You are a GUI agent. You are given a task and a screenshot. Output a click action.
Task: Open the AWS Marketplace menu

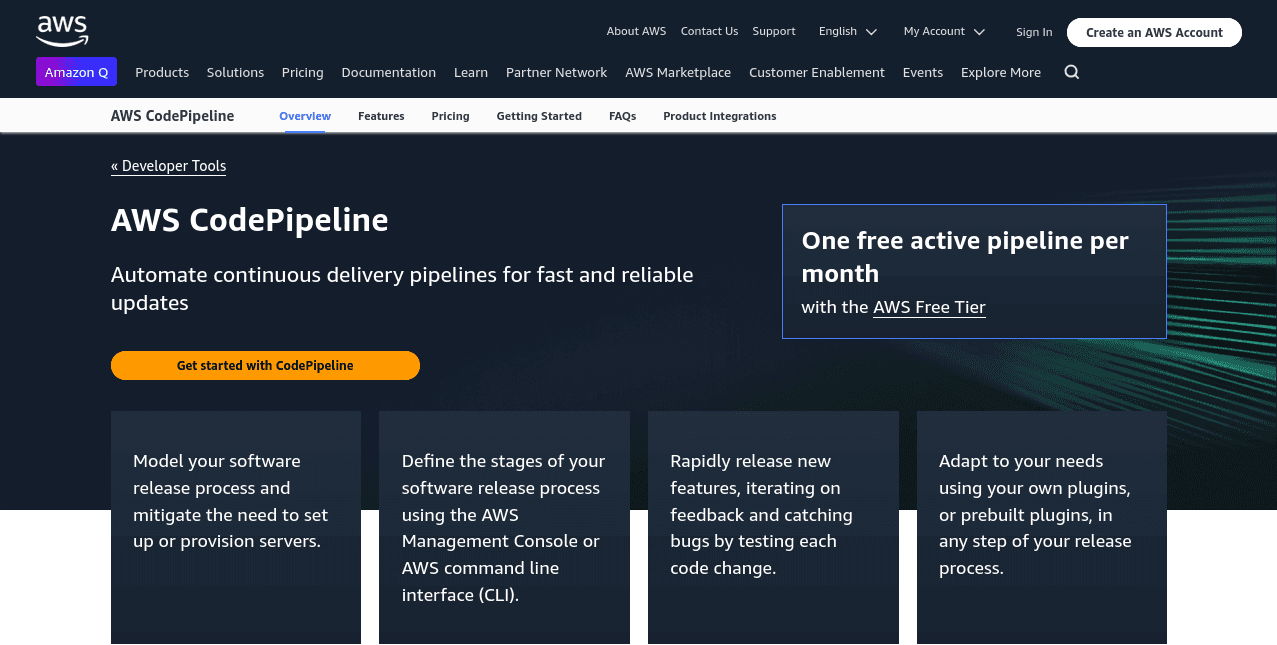pyautogui.click(x=678, y=72)
